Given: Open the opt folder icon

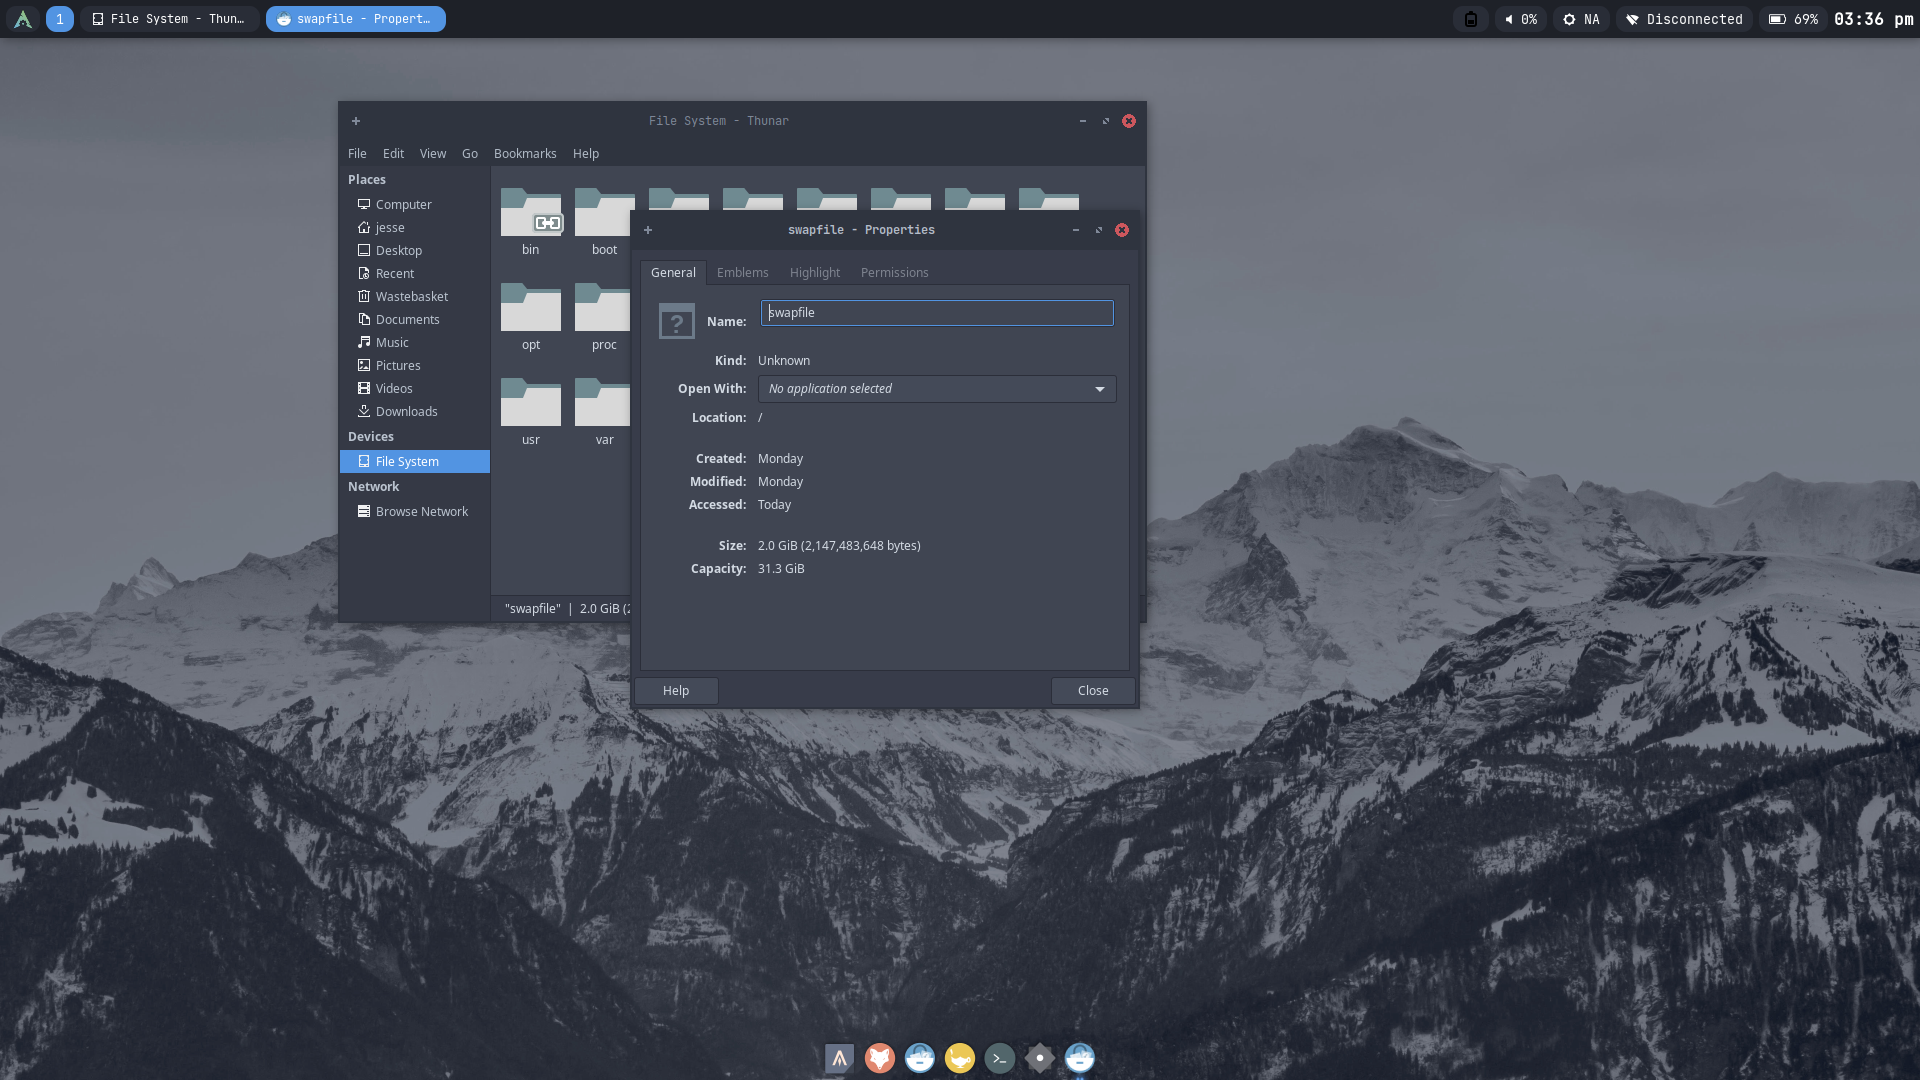Looking at the screenshot, I should tap(531, 307).
